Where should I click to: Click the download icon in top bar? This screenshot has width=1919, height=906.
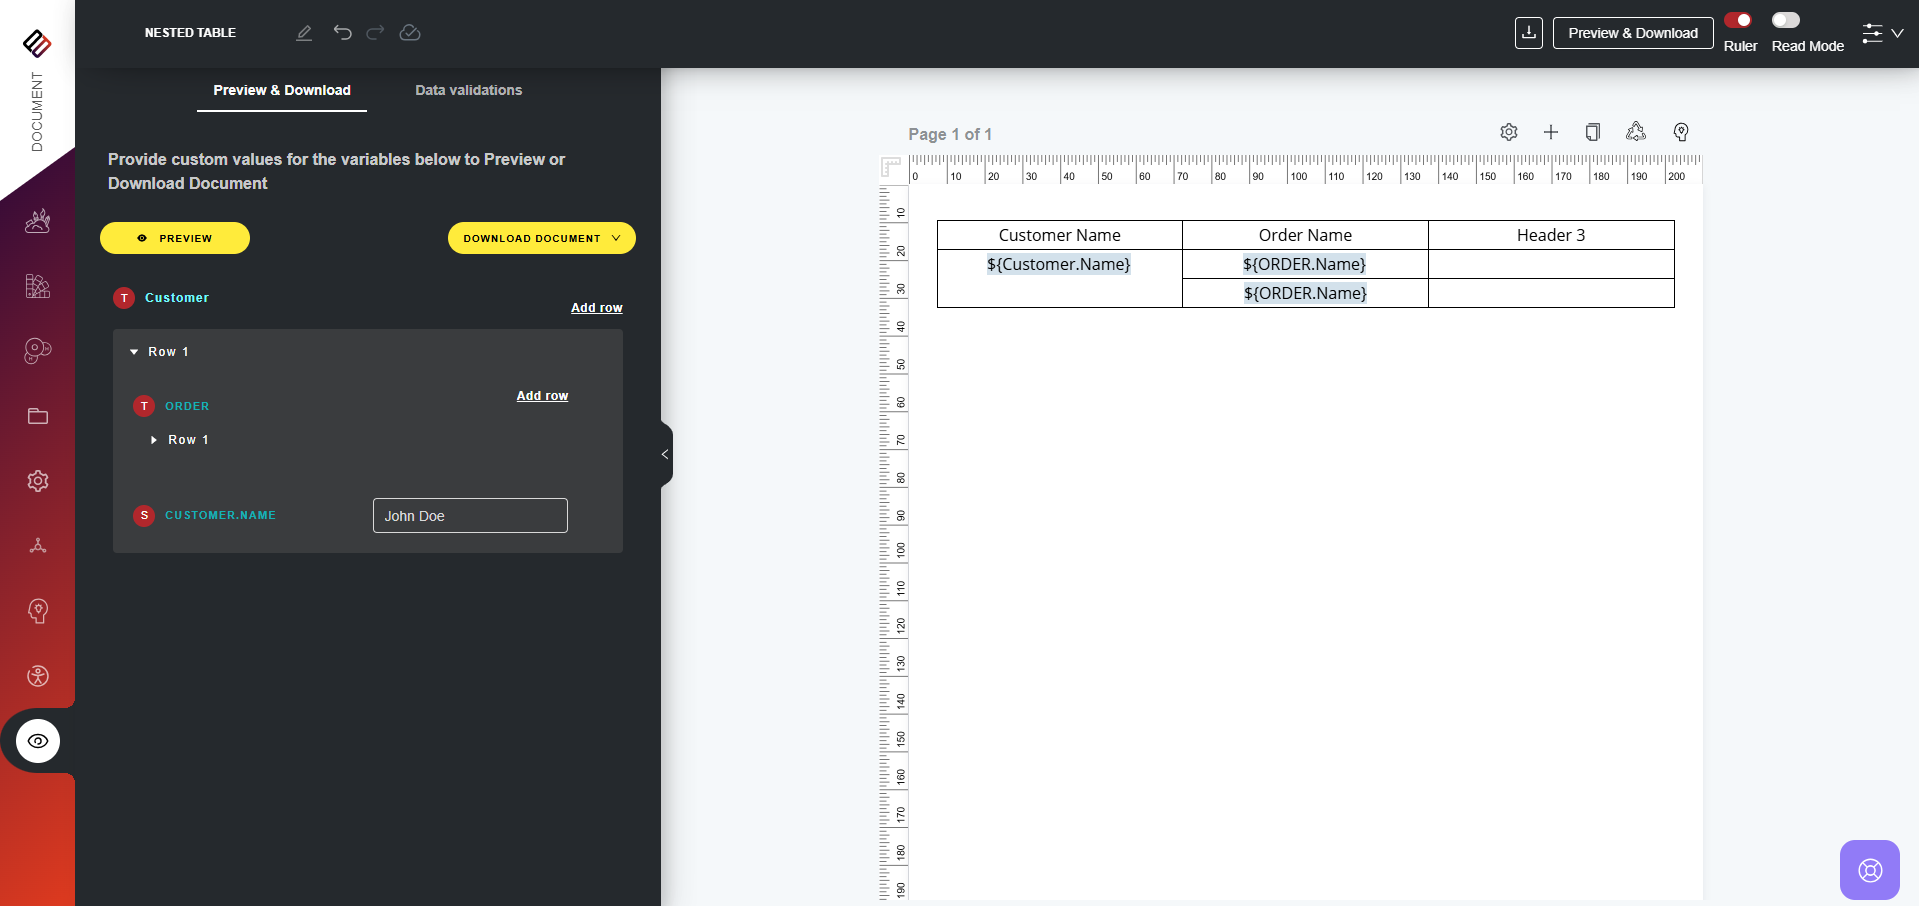coord(1528,33)
